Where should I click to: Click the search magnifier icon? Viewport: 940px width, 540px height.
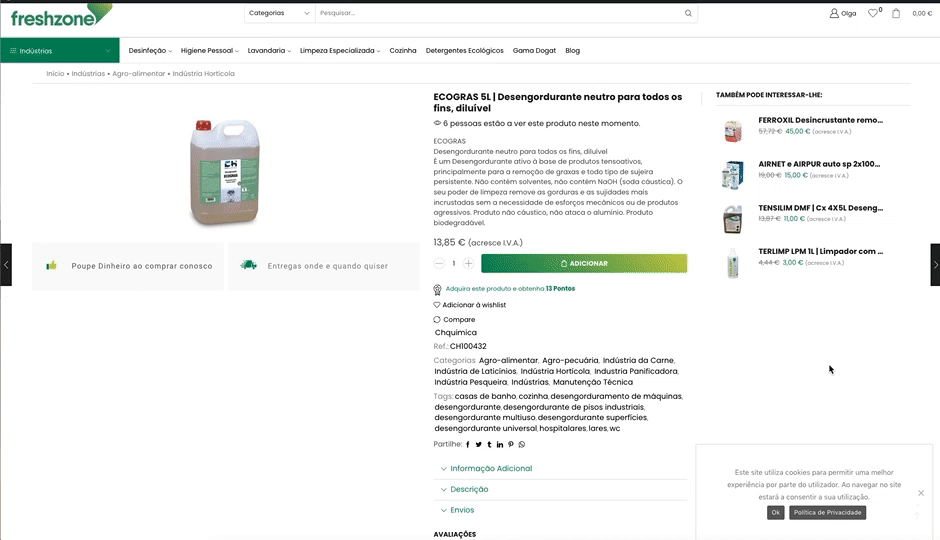(688, 13)
